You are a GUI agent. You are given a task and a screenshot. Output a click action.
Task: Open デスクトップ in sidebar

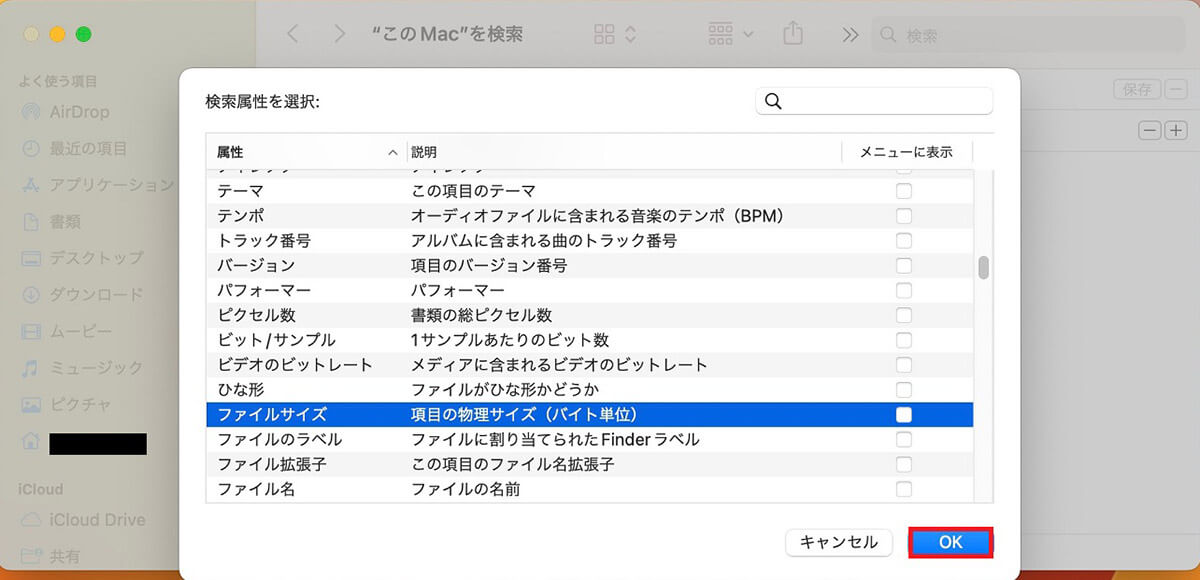[x=83, y=258]
